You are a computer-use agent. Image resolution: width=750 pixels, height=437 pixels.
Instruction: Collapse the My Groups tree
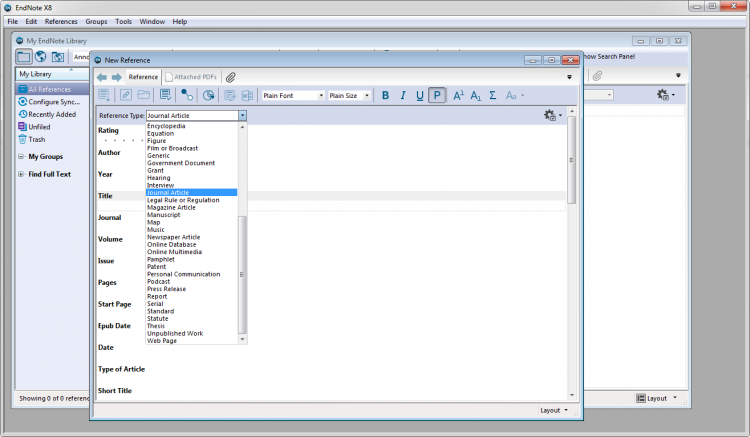pyautogui.click(x=21, y=156)
